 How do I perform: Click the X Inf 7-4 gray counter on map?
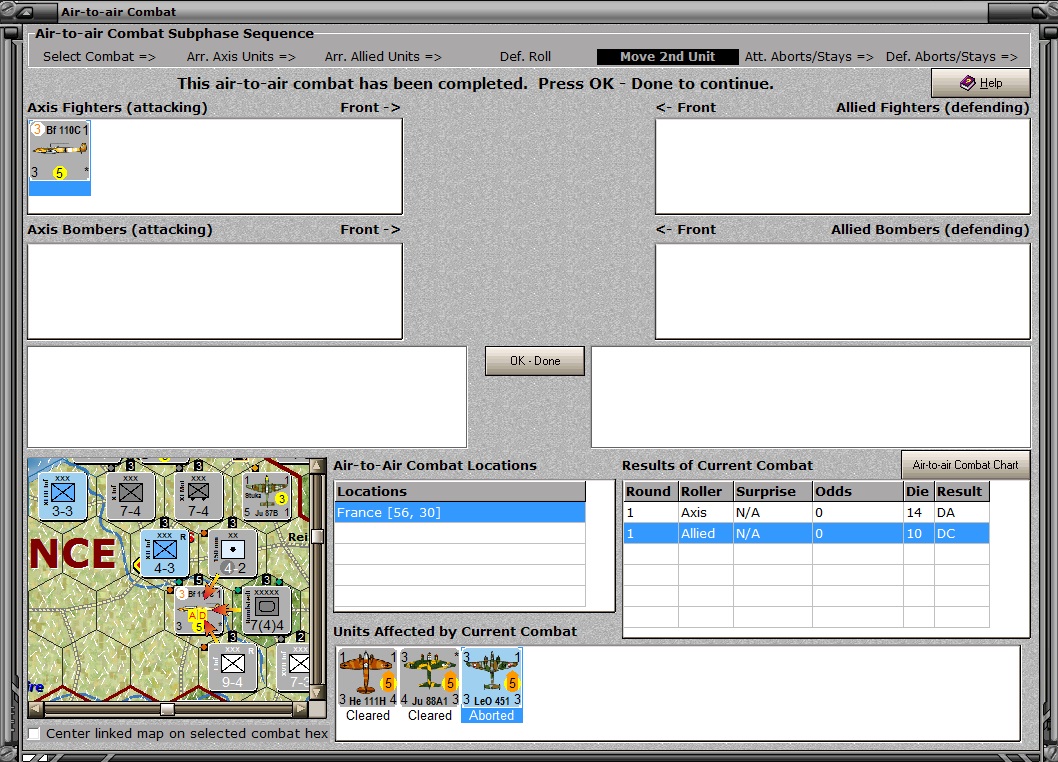point(131,495)
